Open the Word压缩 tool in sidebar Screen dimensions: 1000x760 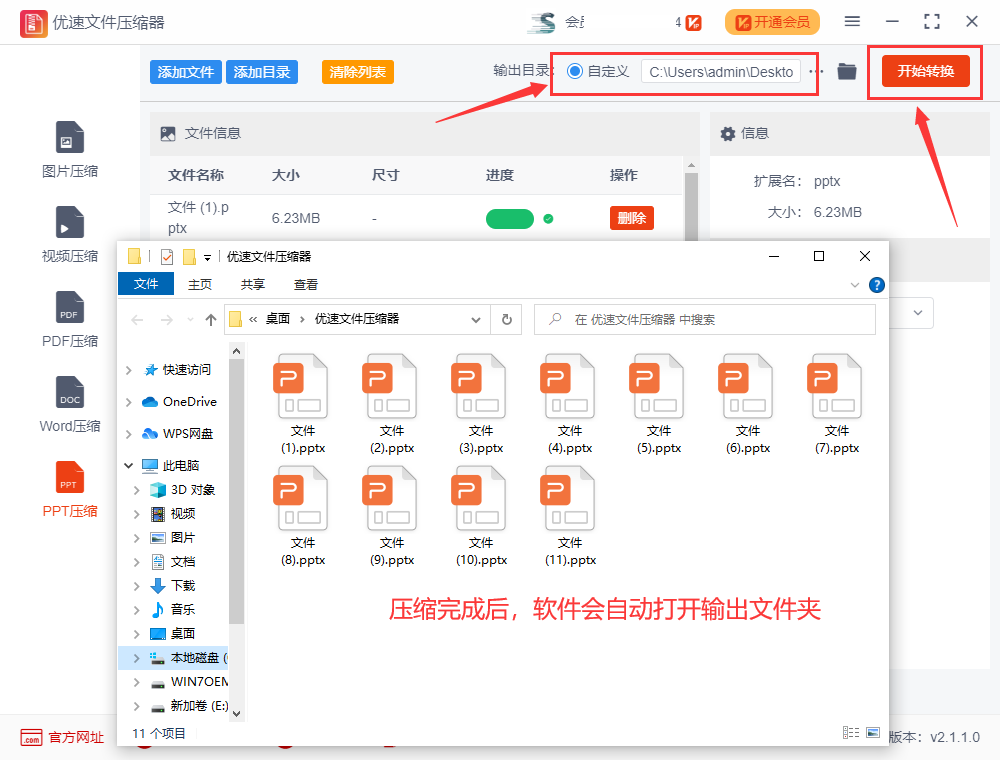coord(70,404)
